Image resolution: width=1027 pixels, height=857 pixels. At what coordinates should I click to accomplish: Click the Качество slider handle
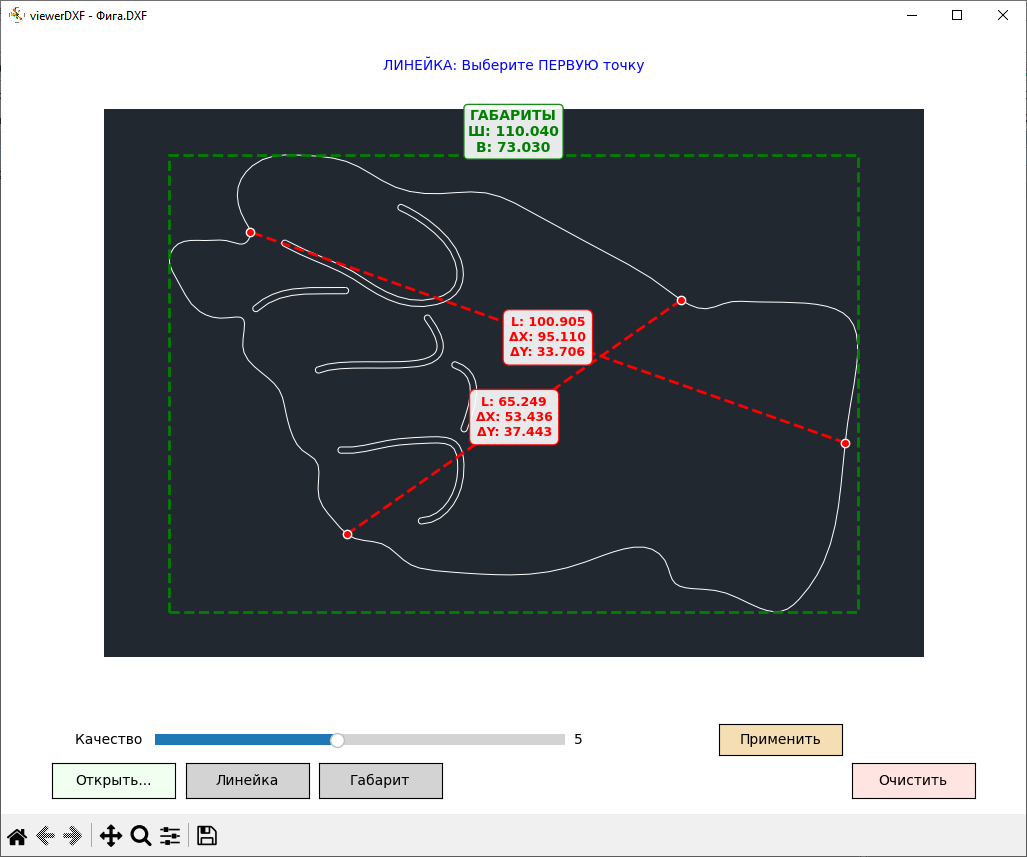[338, 740]
